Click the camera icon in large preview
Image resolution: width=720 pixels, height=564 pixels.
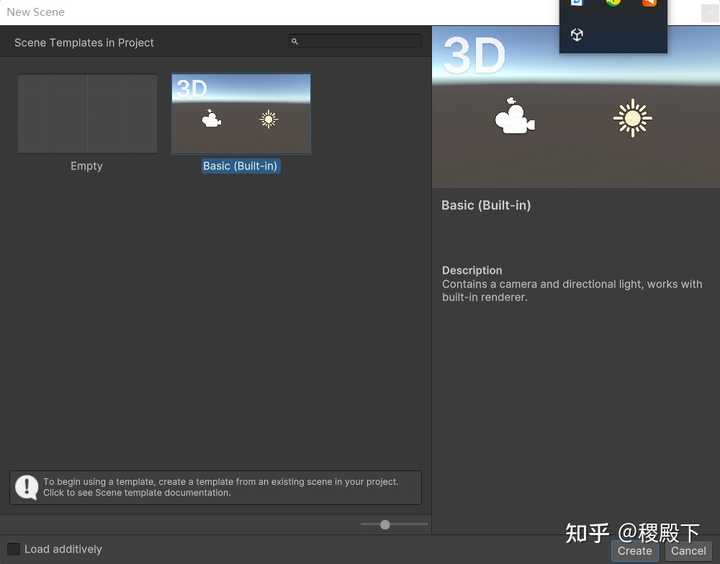(x=514, y=116)
